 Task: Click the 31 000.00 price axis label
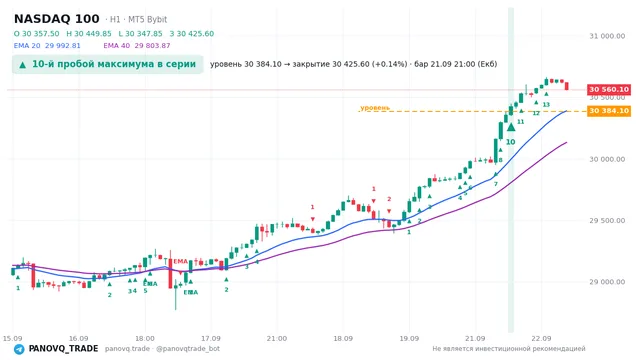(x=607, y=36)
